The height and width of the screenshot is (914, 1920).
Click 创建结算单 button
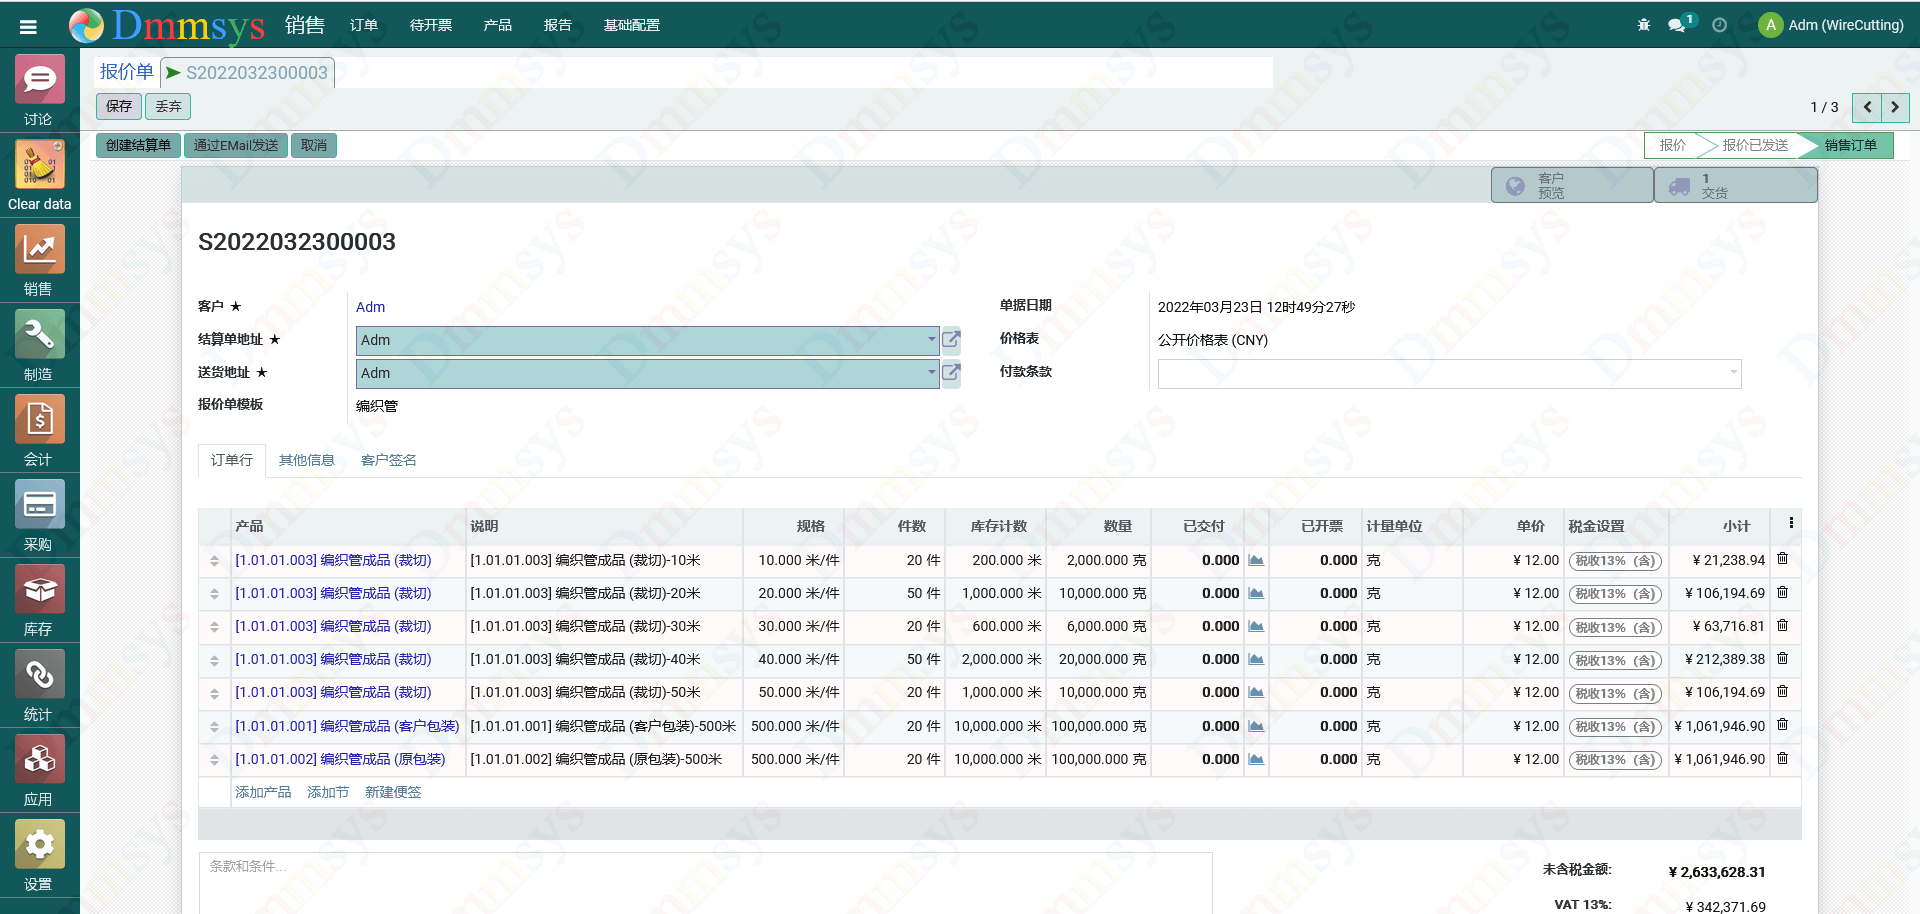[x=139, y=145]
